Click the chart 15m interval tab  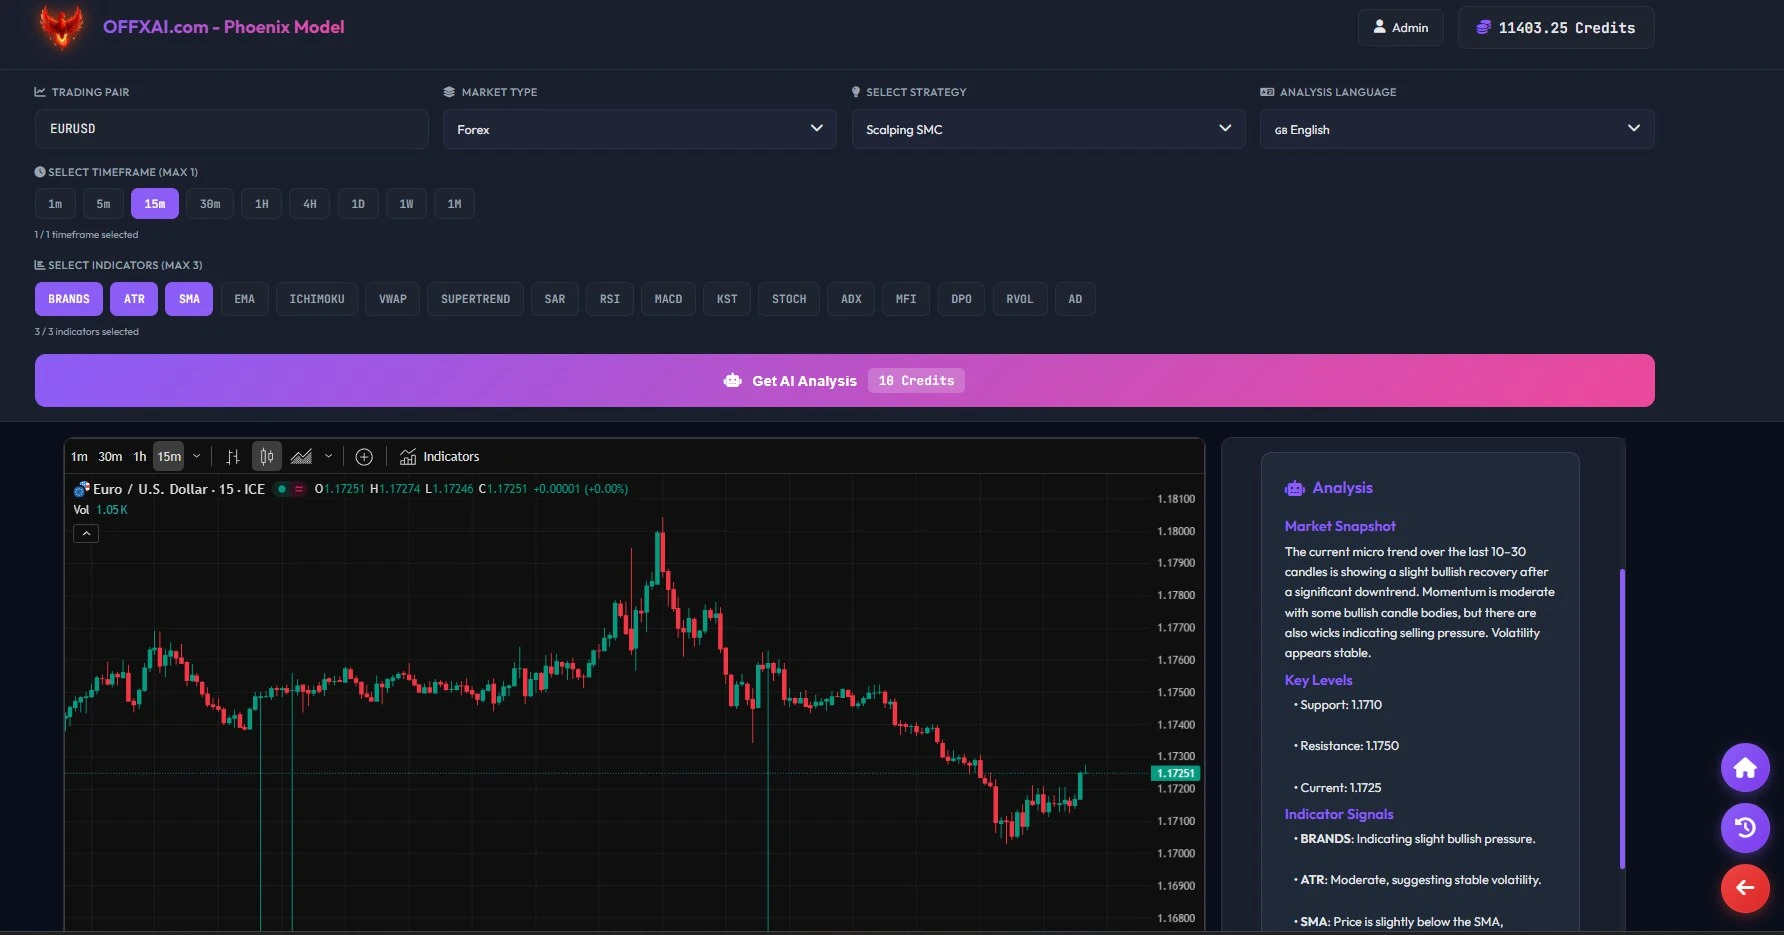click(x=169, y=457)
